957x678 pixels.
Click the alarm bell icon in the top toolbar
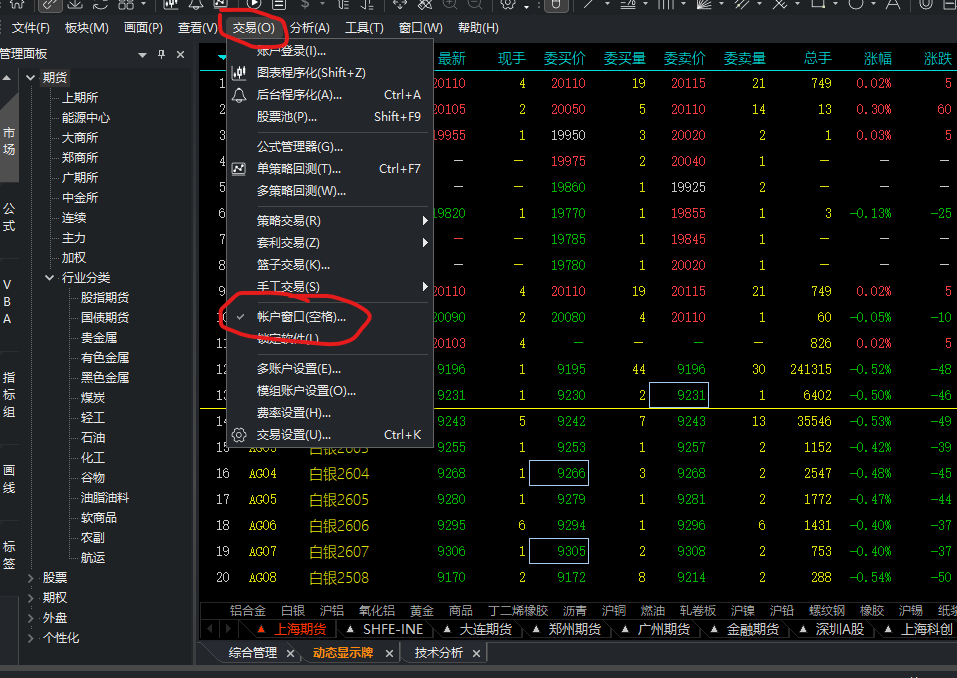point(196,4)
